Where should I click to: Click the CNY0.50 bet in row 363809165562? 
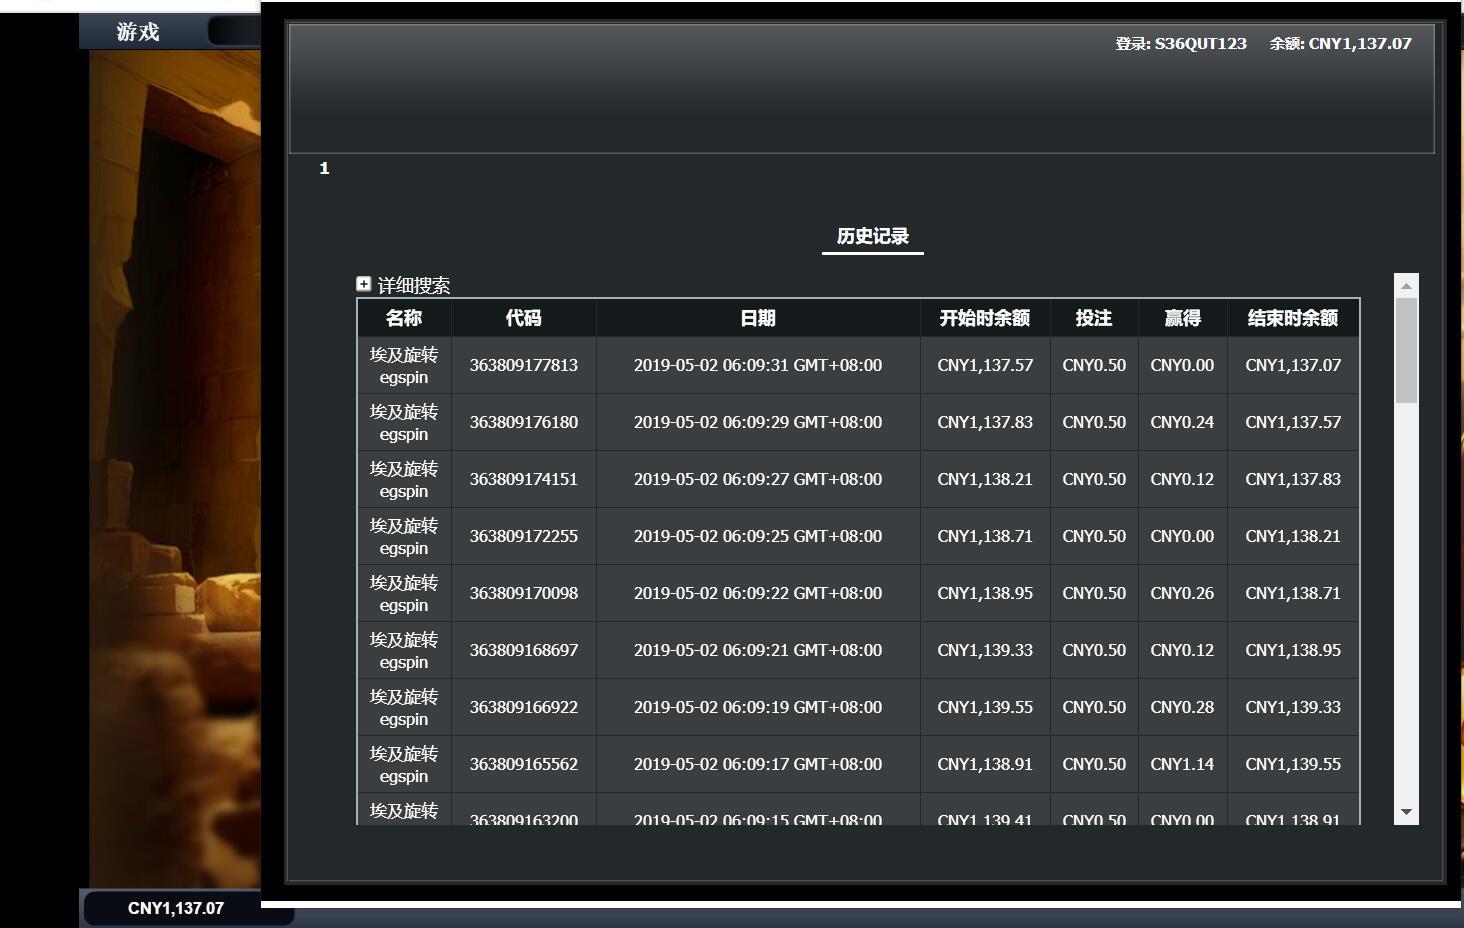[x=1094, y=764]
